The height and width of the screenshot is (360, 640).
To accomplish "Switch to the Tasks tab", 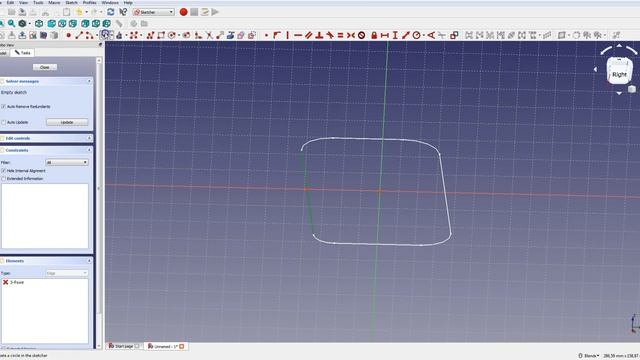I will (x=22, y=53).
